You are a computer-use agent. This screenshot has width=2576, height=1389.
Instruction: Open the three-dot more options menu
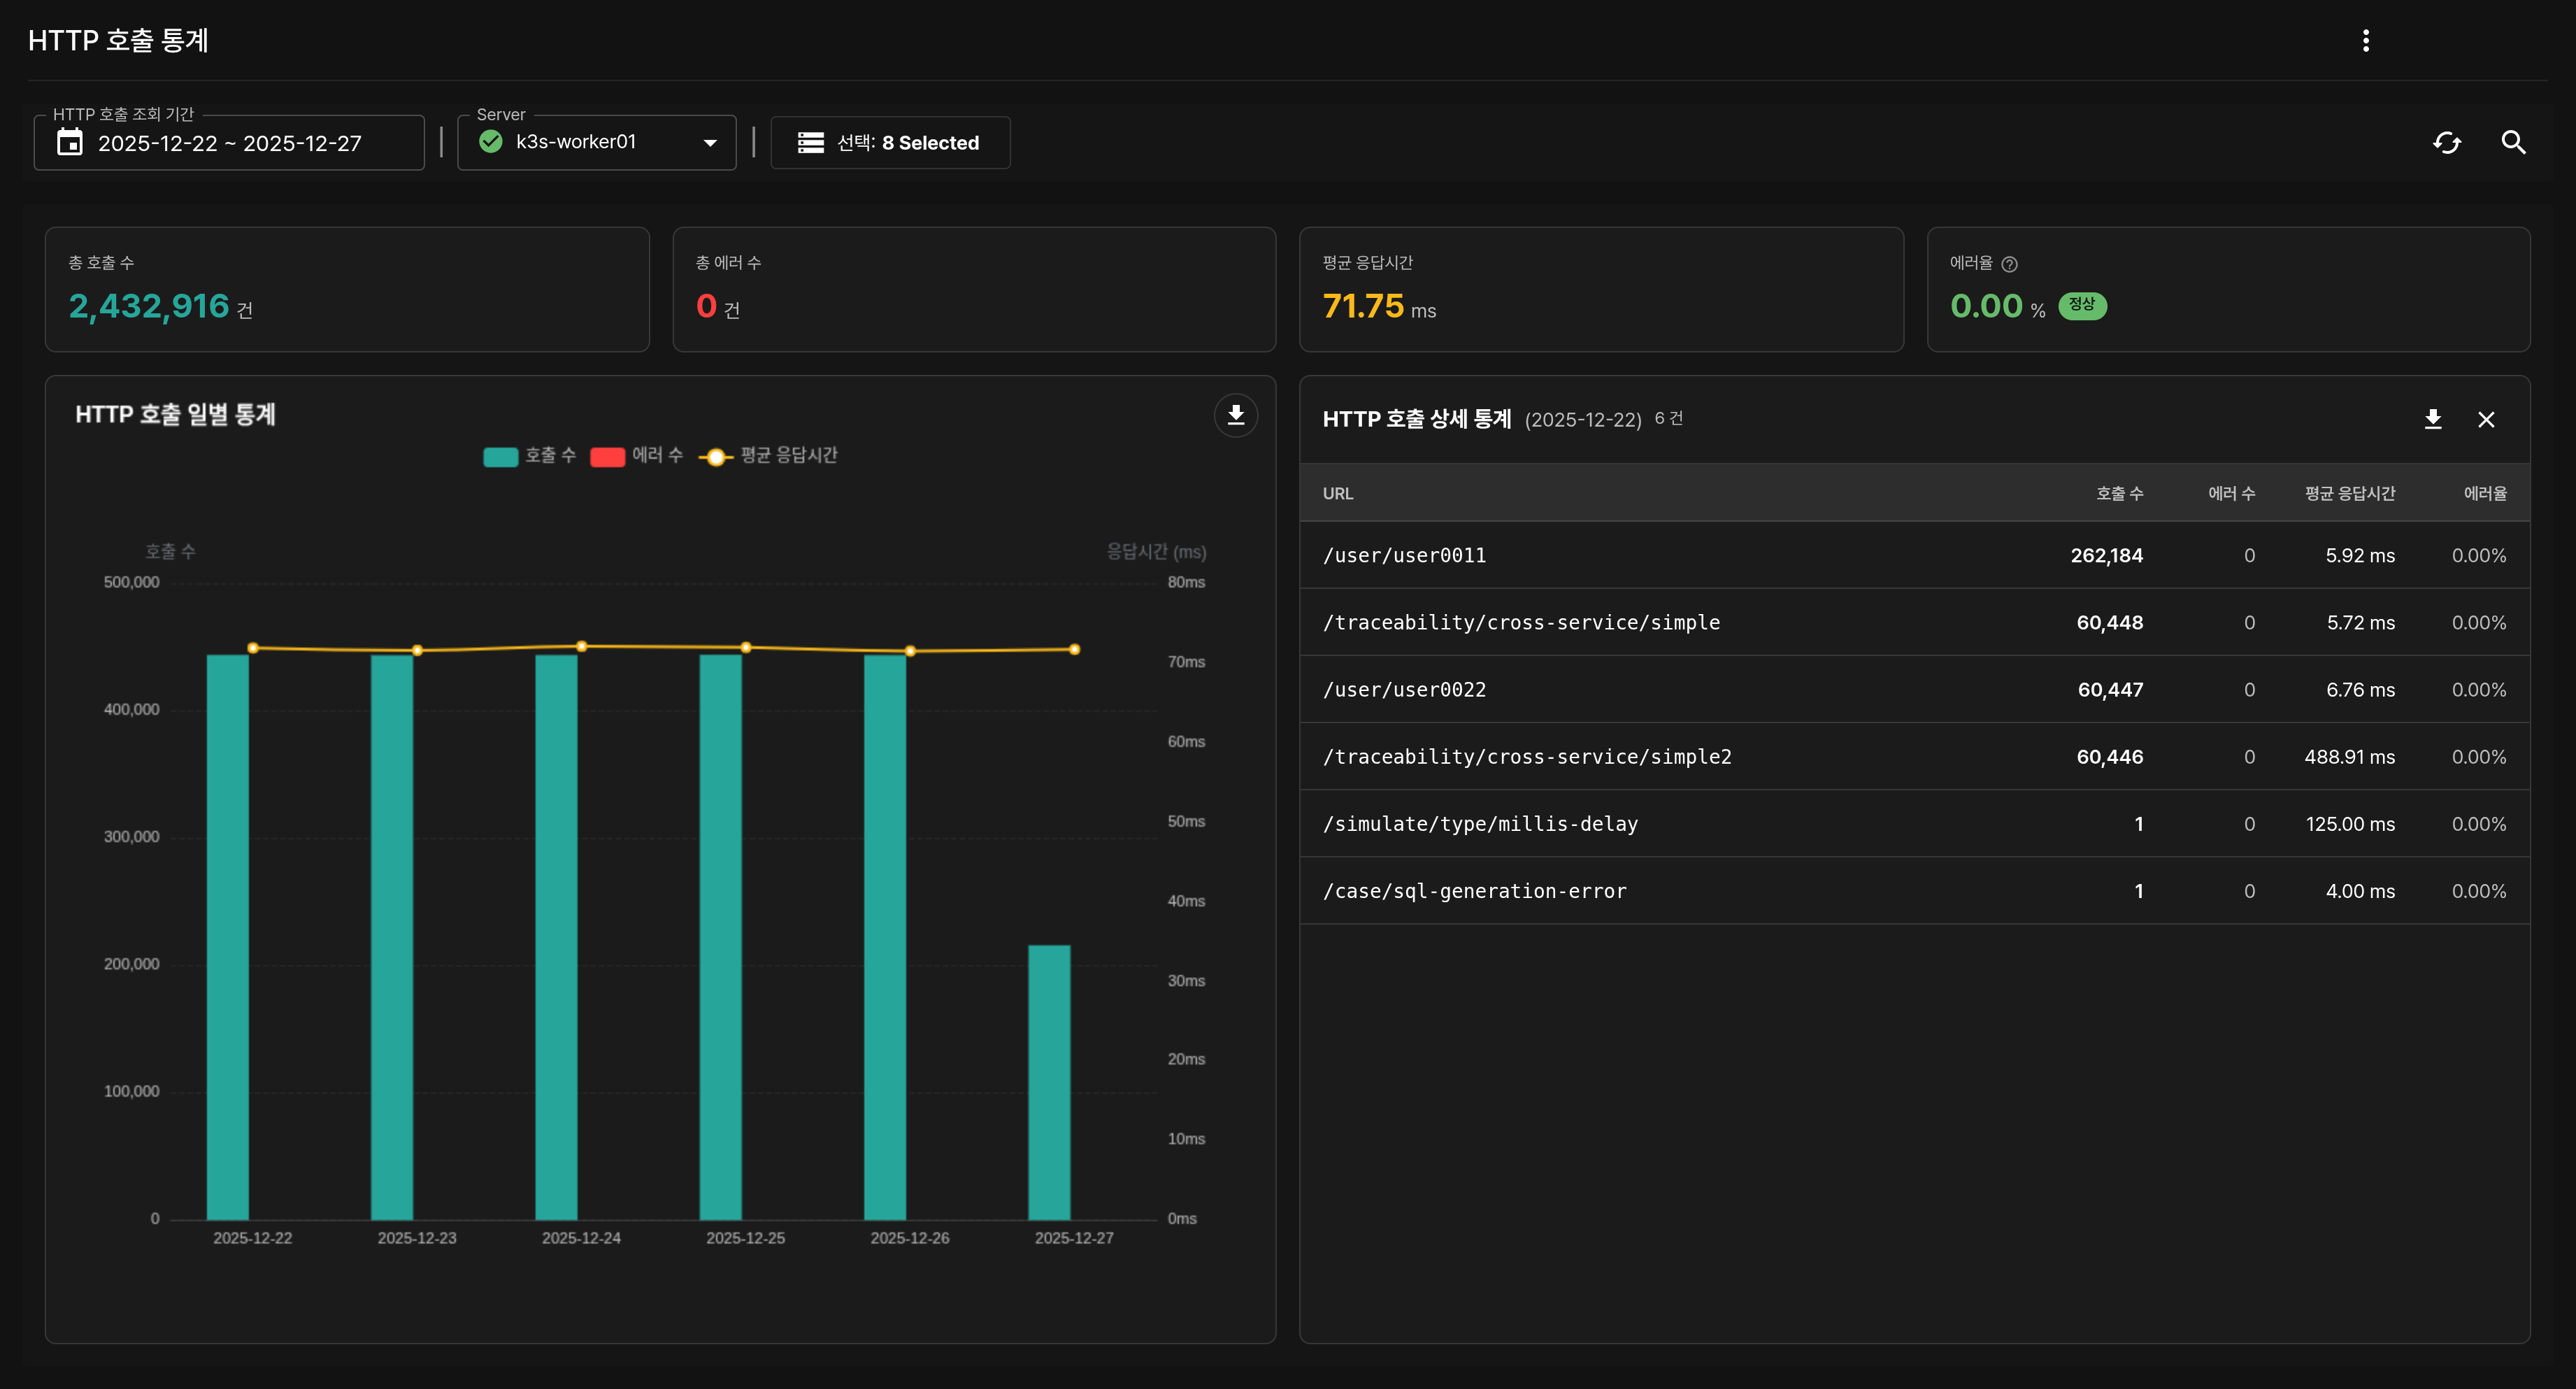(2365, 40)
